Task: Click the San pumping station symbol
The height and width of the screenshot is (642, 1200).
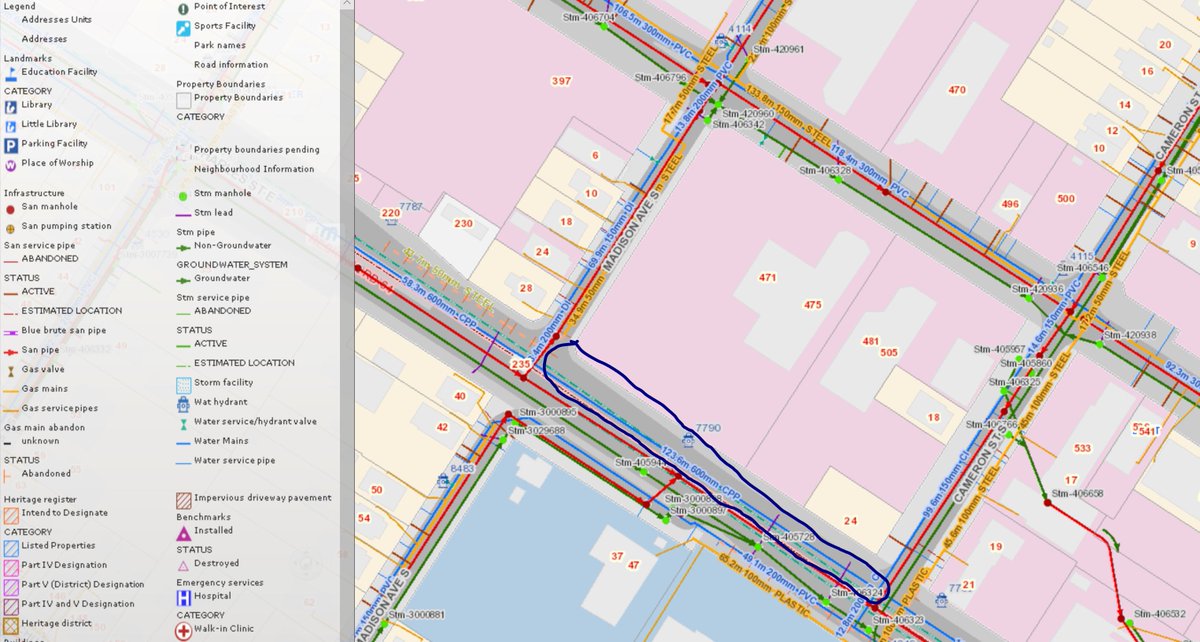Action: 11,227
